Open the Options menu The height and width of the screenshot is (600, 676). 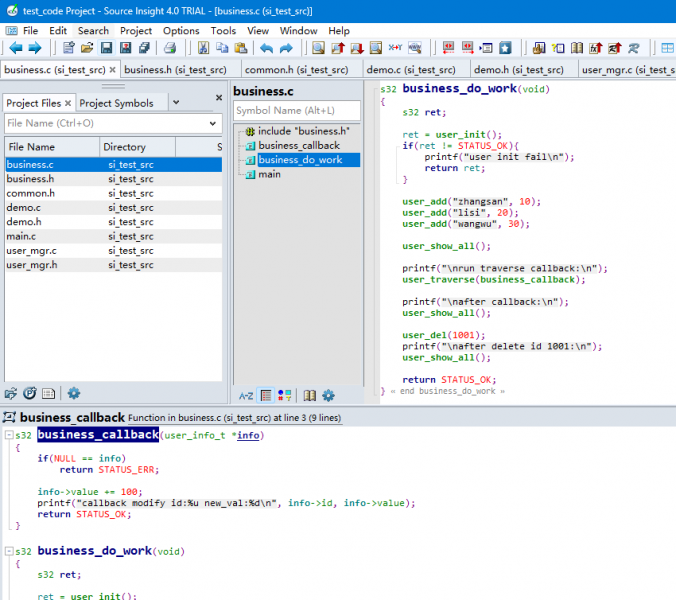click(x=181, y=31)
